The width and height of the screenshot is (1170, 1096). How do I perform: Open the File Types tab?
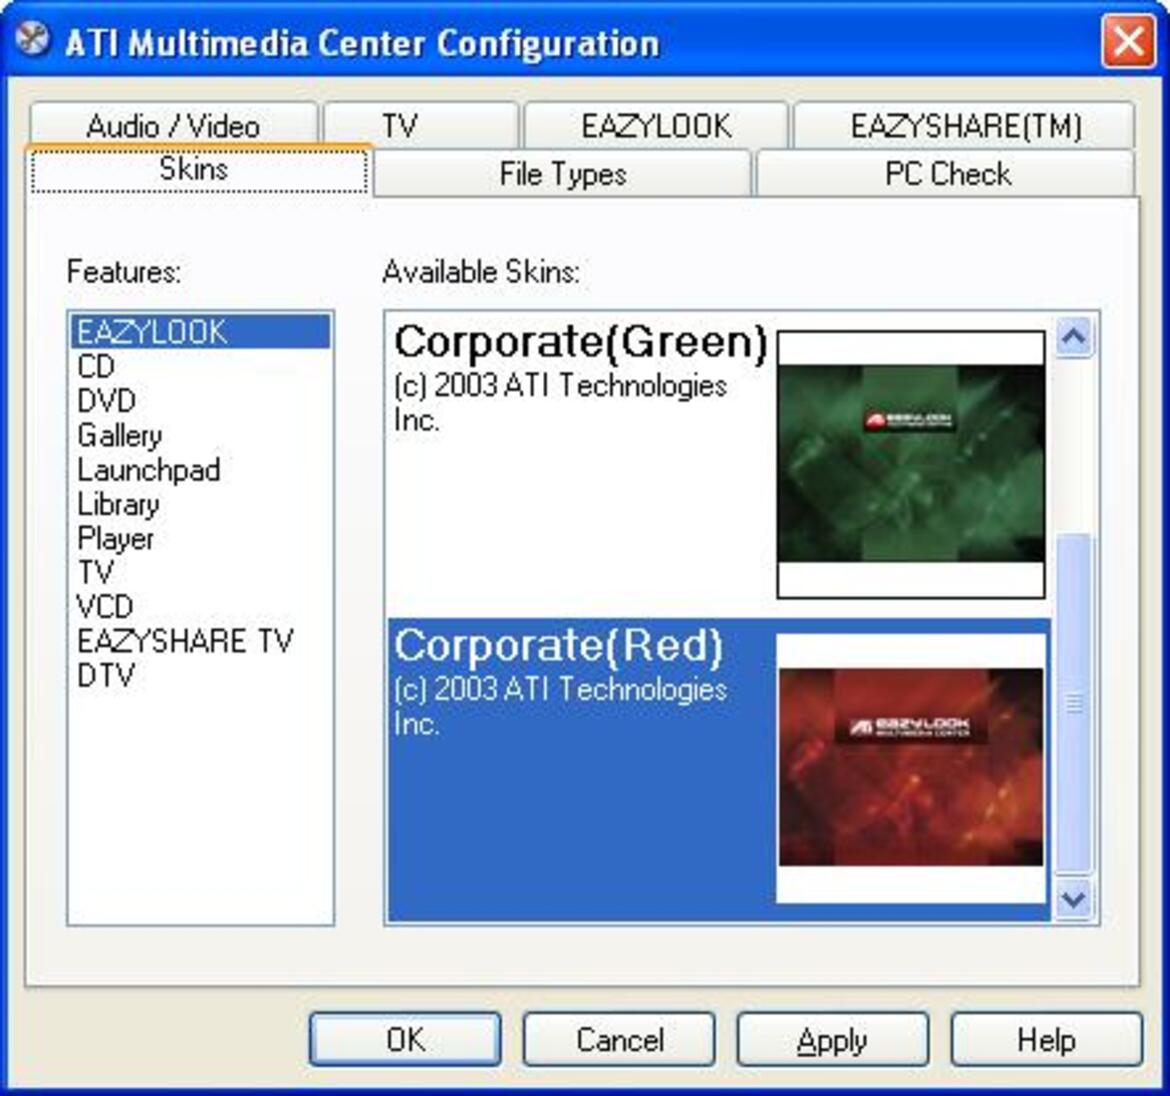pos(562,174)
